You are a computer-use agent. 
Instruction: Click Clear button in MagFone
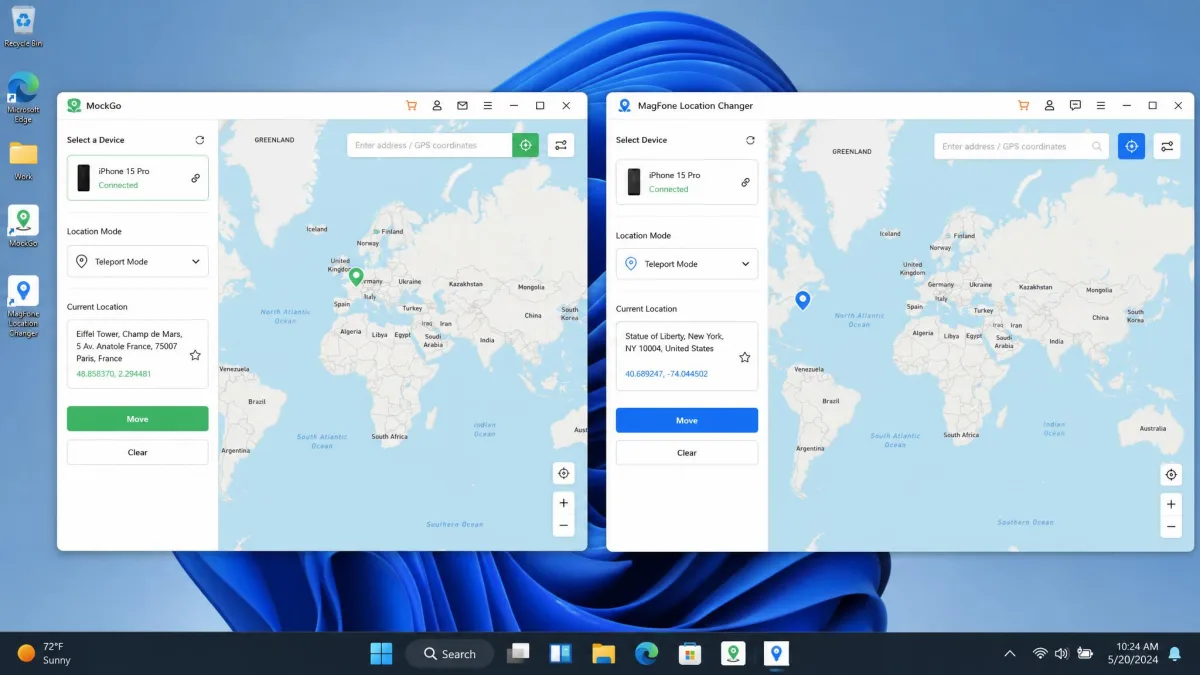687,453
